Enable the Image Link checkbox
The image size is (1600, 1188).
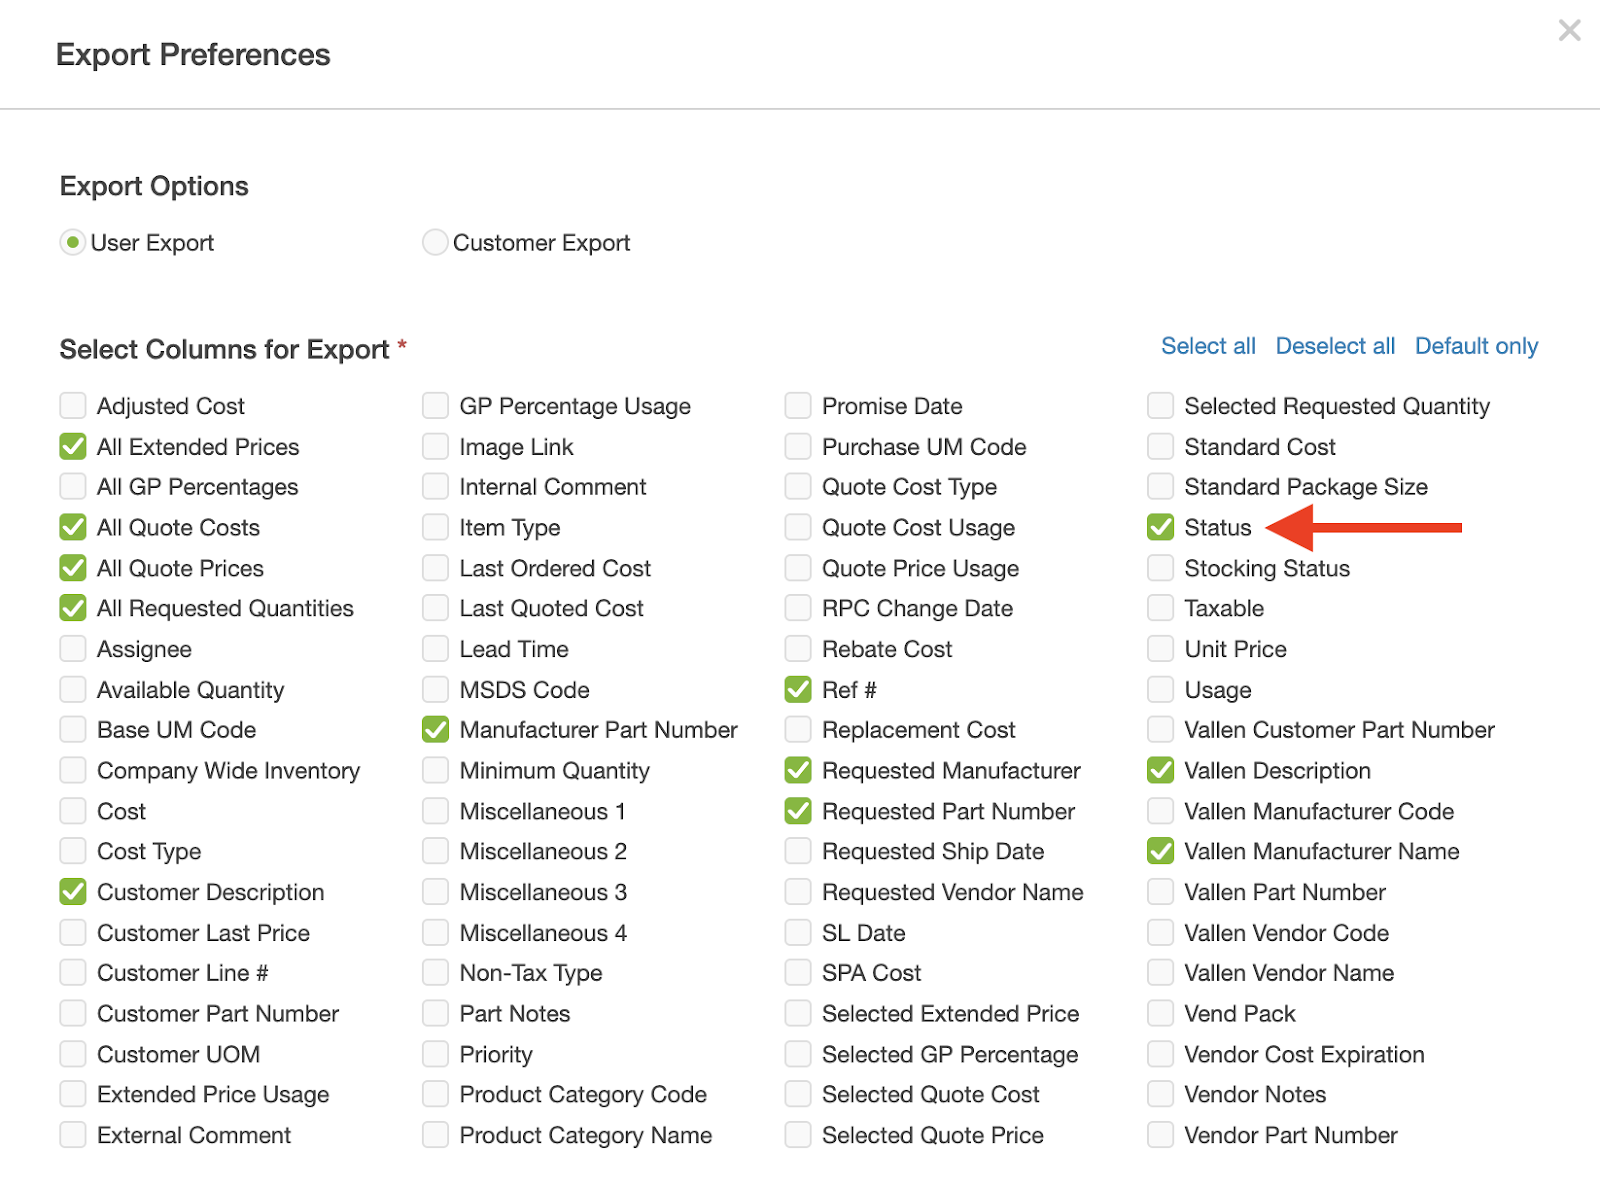(x=435, y=446)
